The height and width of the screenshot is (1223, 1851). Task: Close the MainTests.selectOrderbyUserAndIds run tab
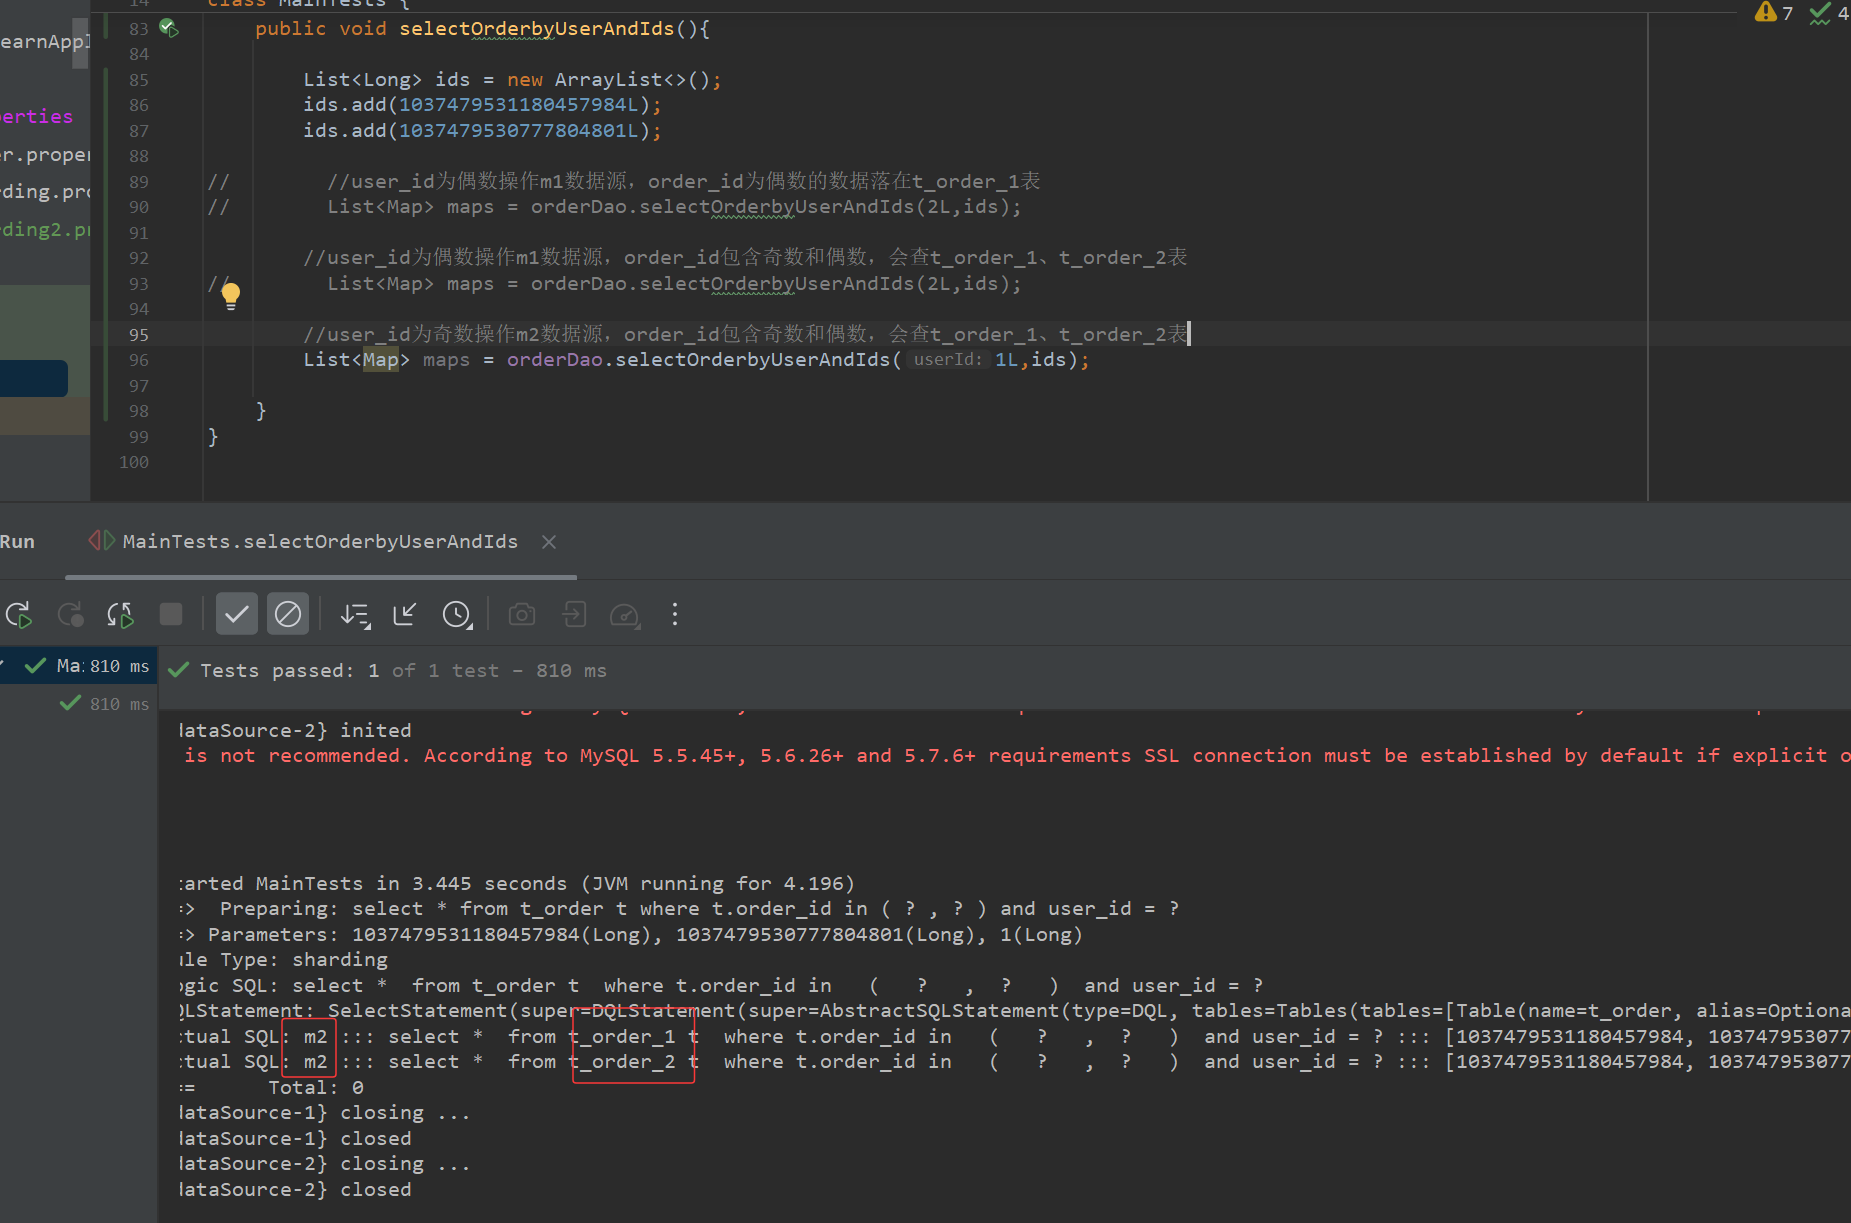tap(549, 542)
